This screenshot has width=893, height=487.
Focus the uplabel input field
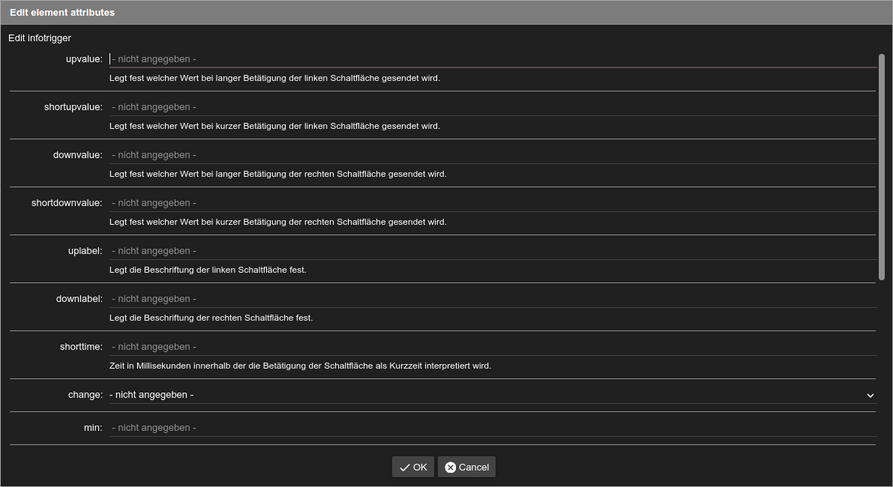tap(493, 251)
